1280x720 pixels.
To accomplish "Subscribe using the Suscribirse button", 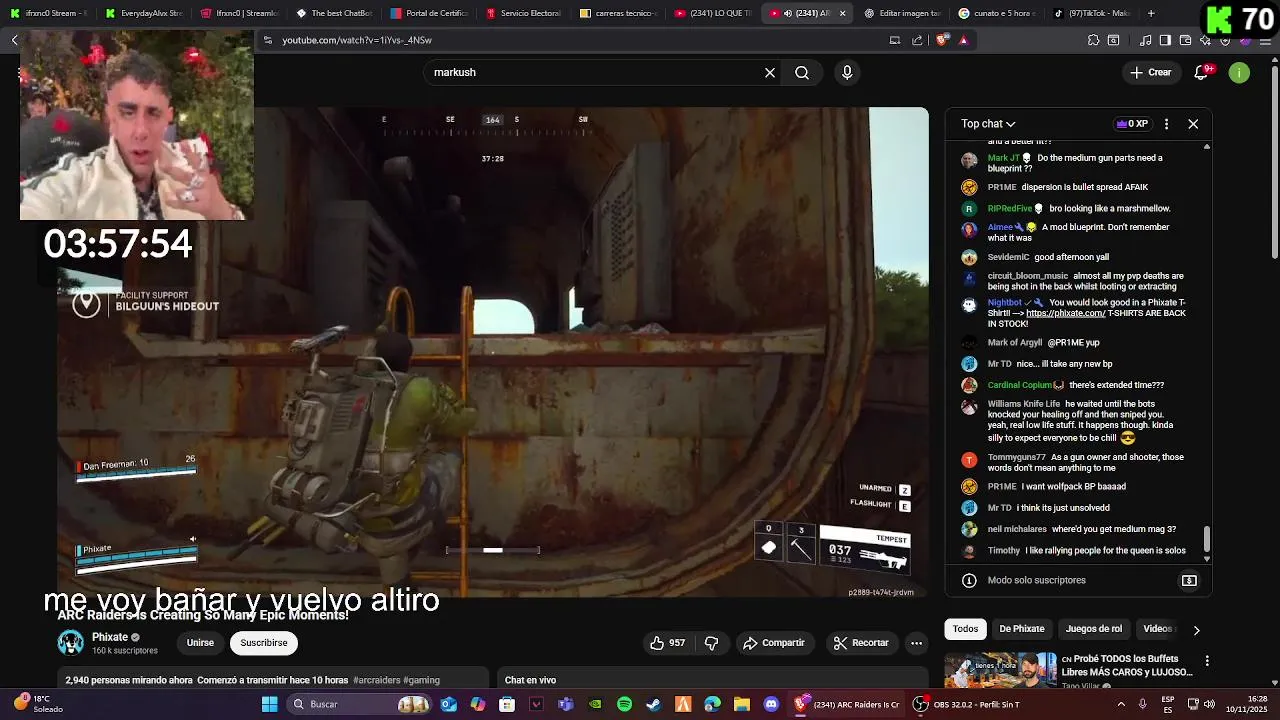I will click(x=264, y=643).
